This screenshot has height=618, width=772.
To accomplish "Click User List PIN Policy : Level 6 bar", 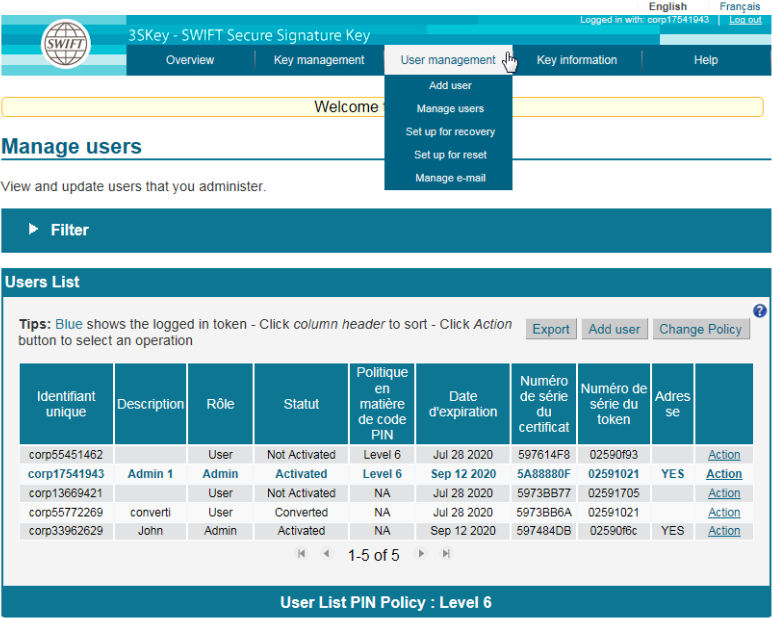I will click(386, 602).
